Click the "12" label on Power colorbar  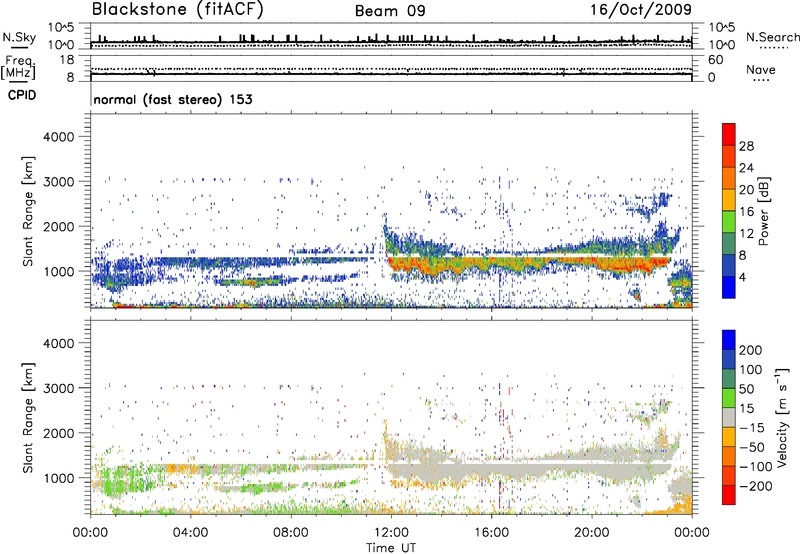tap(746, 234)
